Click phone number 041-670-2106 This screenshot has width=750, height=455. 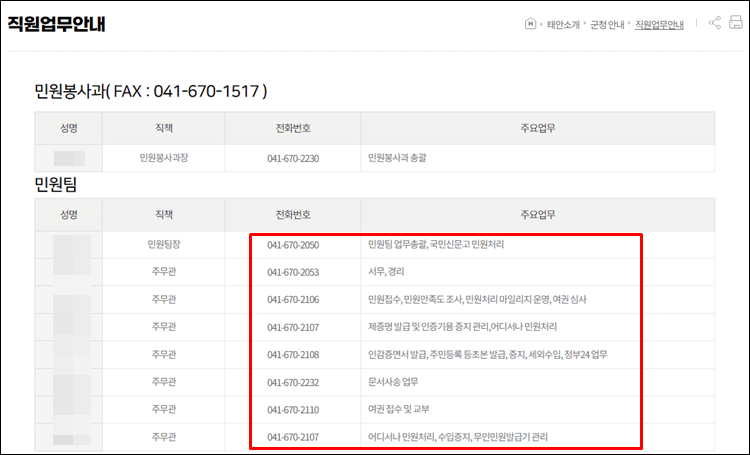coord(293,300)
